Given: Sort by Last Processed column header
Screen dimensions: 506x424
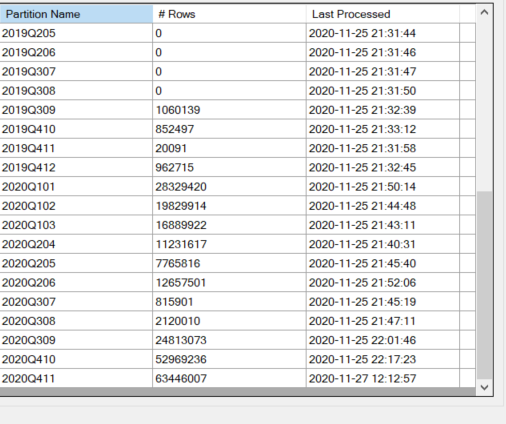Looking at the screenshot, I should [383, 14].
